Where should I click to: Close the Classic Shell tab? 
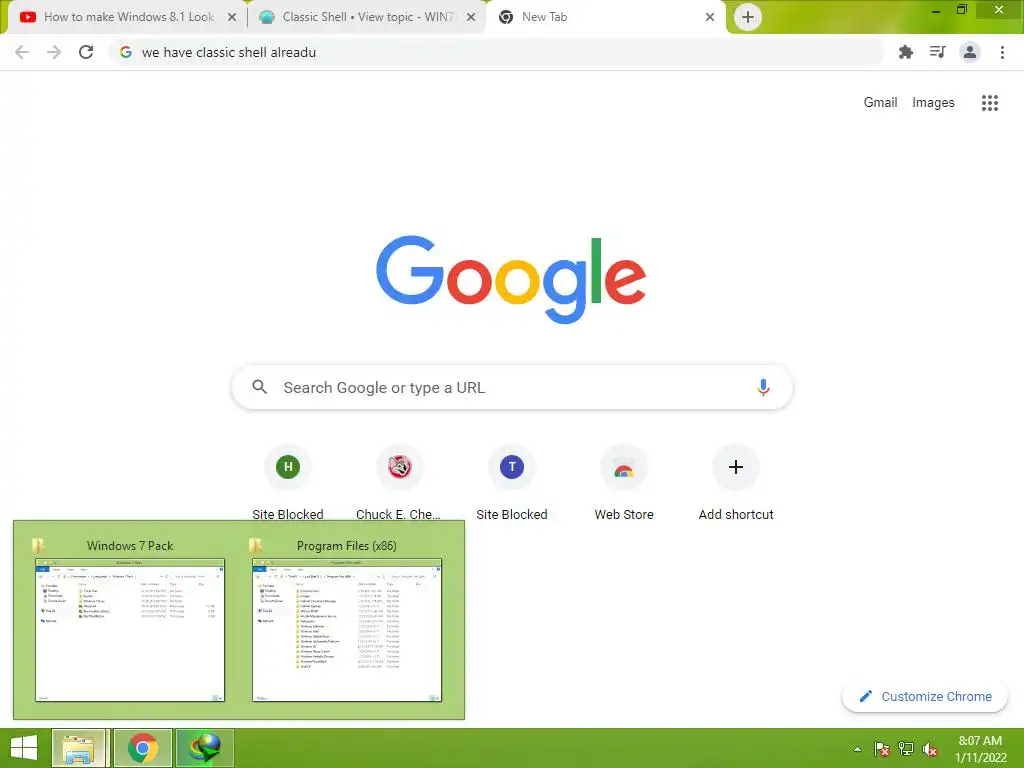point(471,17)
